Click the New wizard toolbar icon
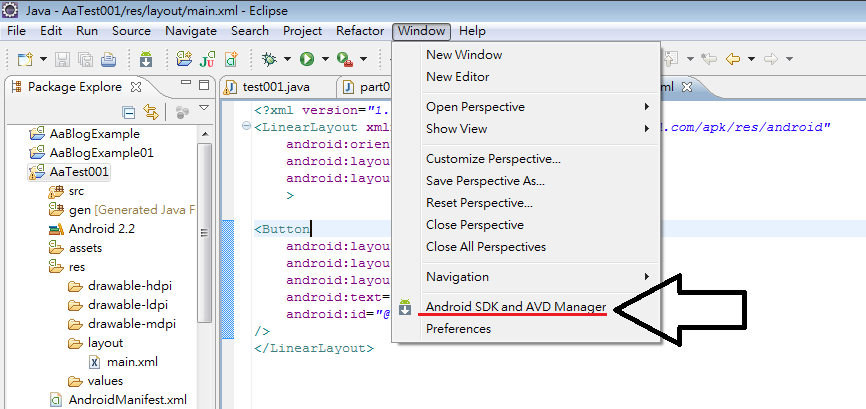Screen dimensions: 866x409 pyautogui.click(x=24, y=59)
